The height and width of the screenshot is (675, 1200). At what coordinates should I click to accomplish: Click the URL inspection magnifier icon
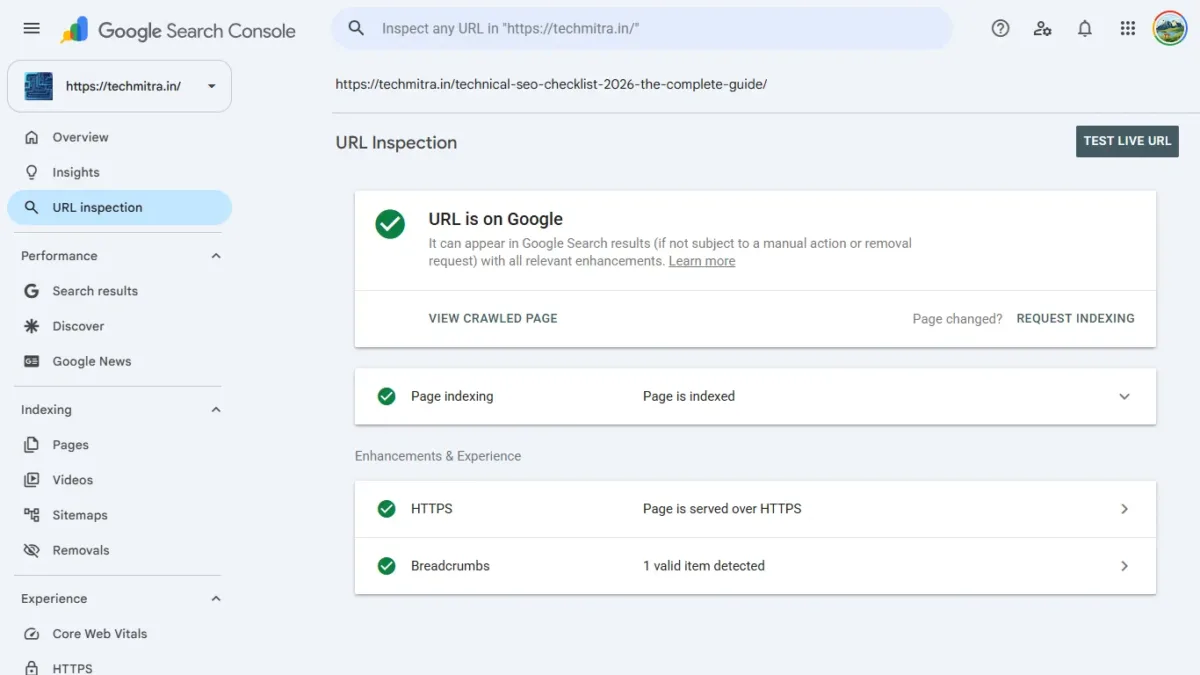[32, 207]
